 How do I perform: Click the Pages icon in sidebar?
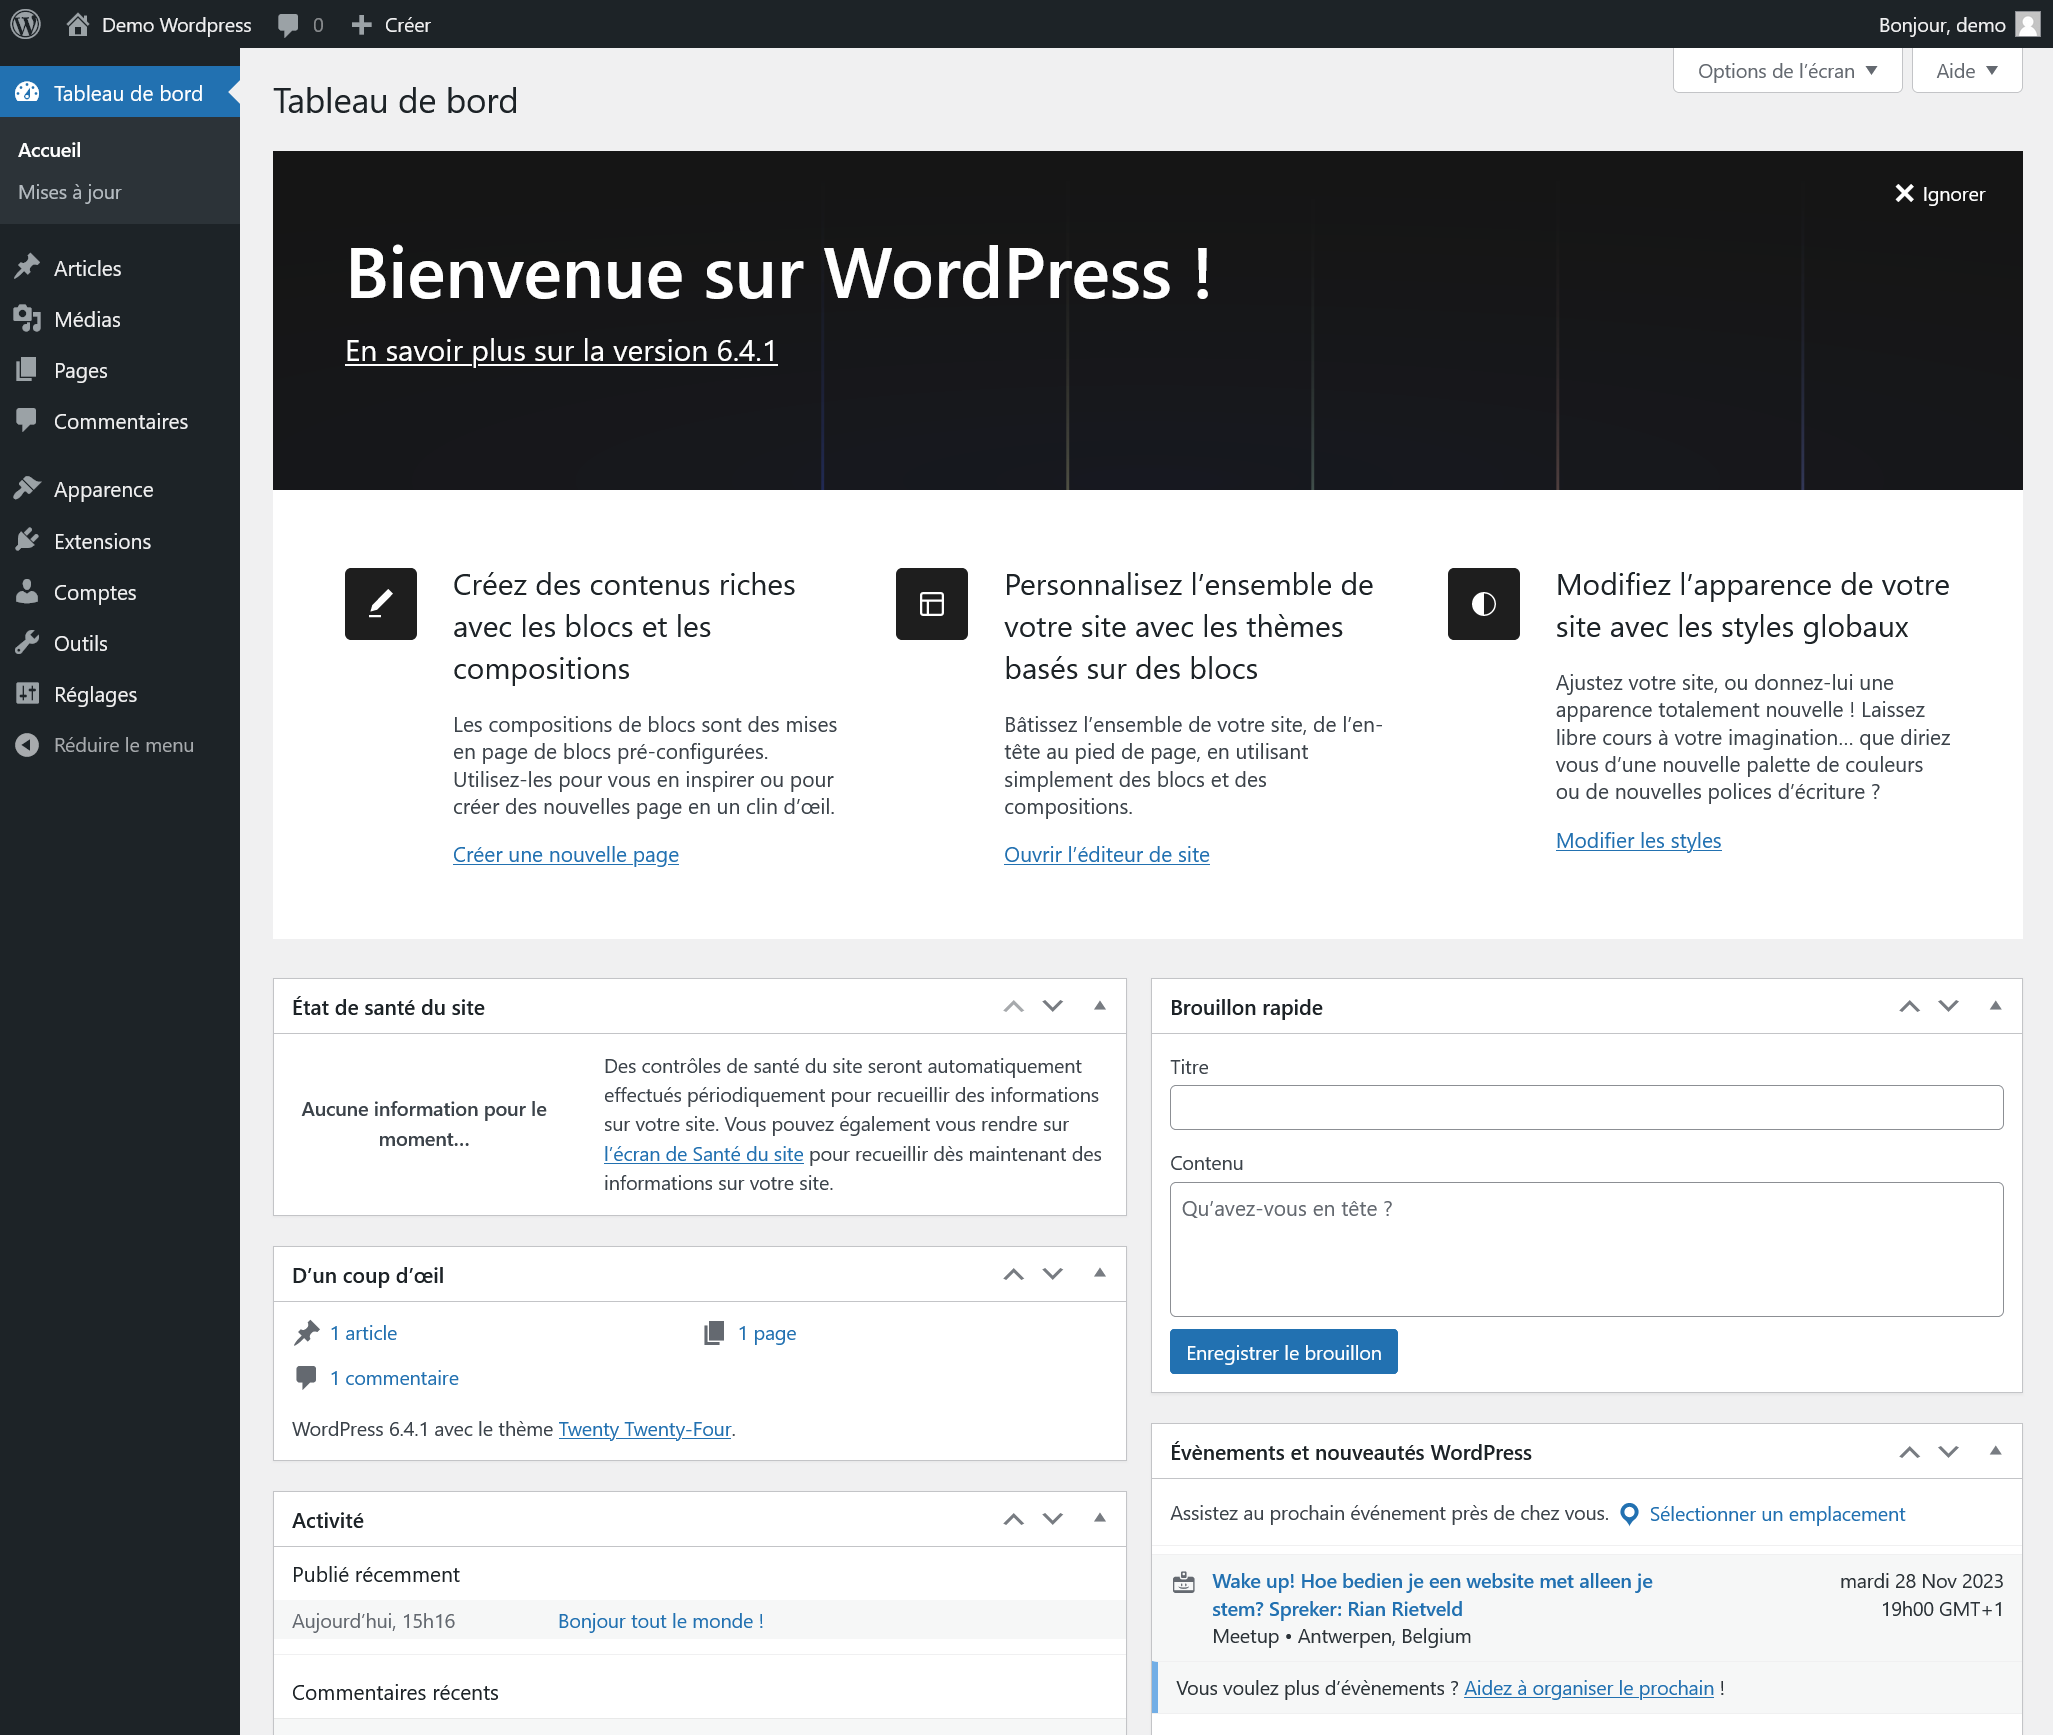click(27, 369)
